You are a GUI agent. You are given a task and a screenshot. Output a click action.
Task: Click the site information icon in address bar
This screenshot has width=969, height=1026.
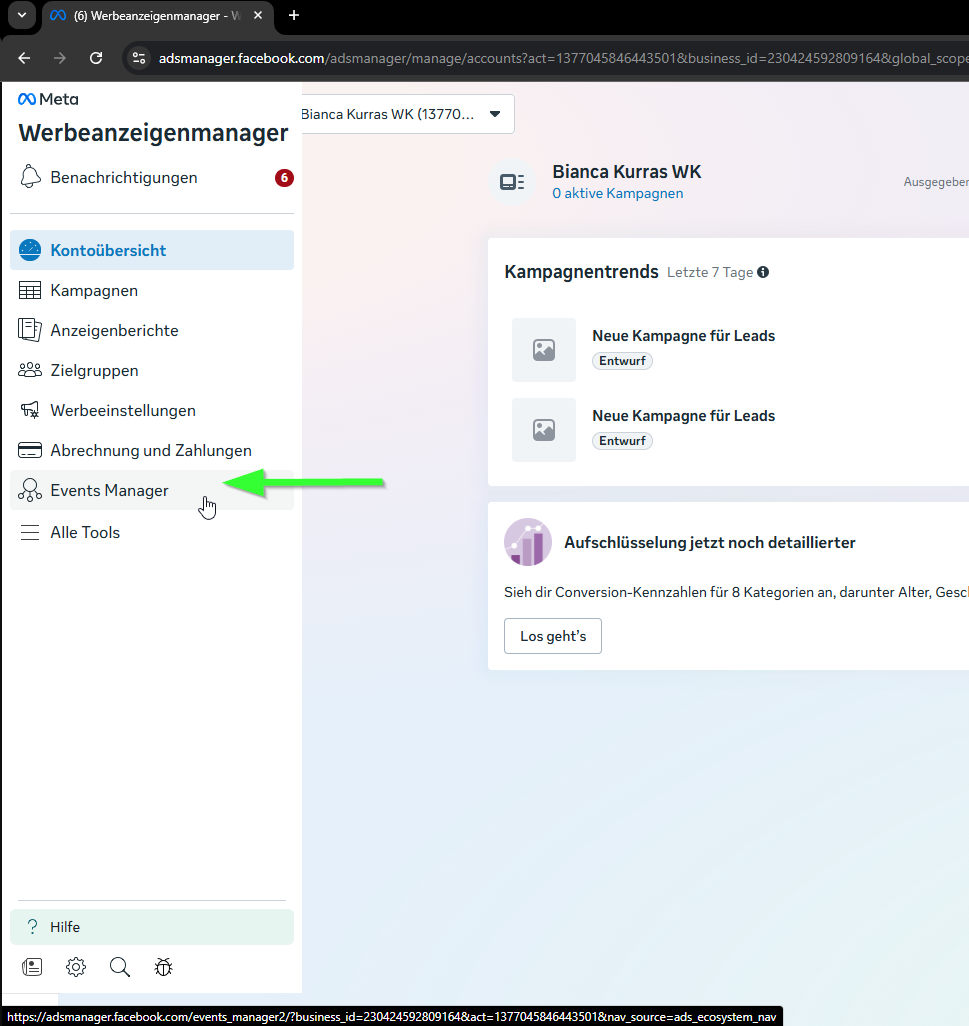(x=139, y=58)
